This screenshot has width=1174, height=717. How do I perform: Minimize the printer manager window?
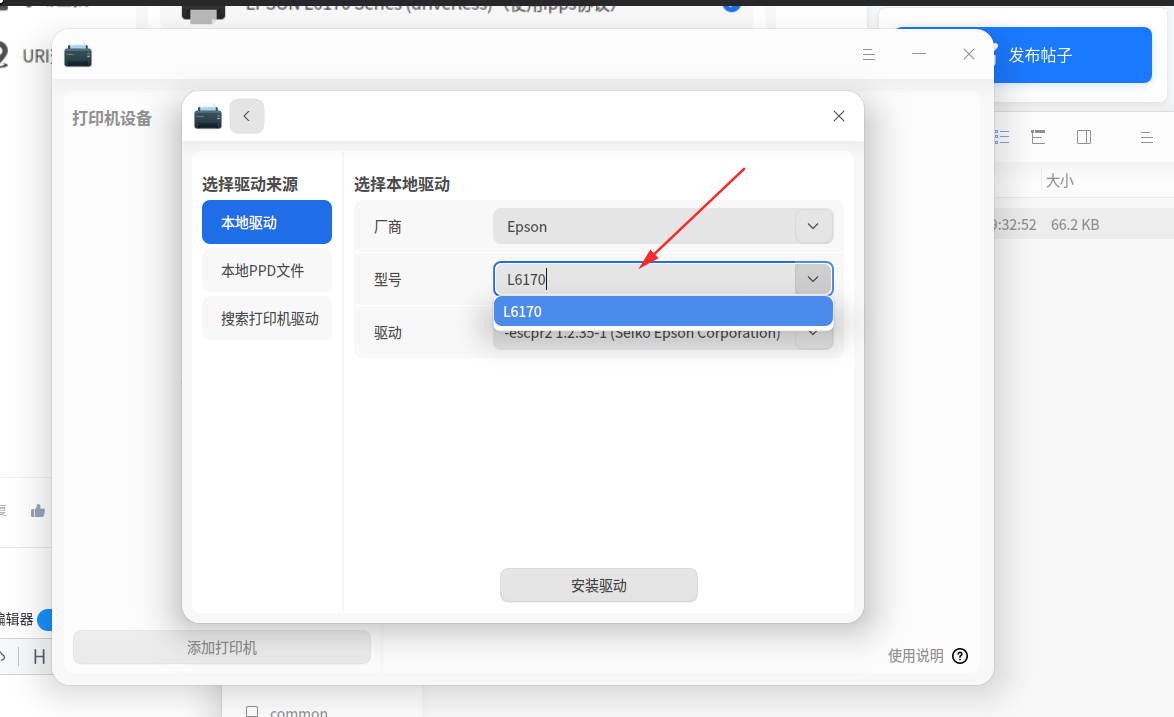(919, 54)
